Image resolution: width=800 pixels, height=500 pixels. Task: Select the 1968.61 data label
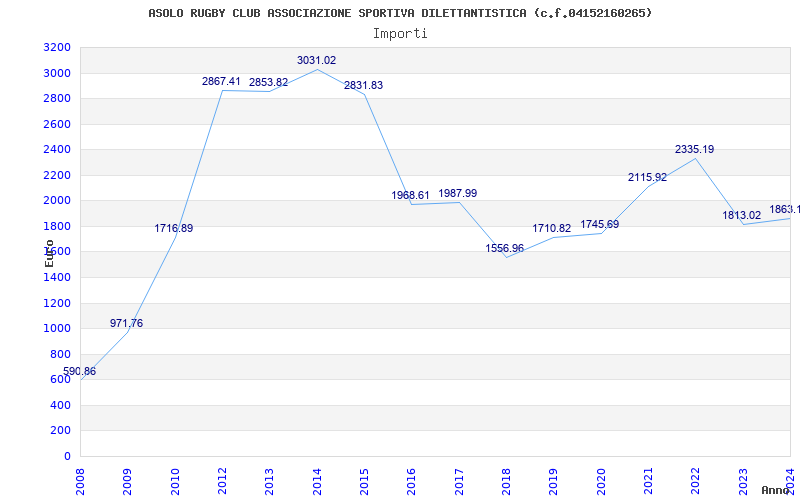coord(411,195)
